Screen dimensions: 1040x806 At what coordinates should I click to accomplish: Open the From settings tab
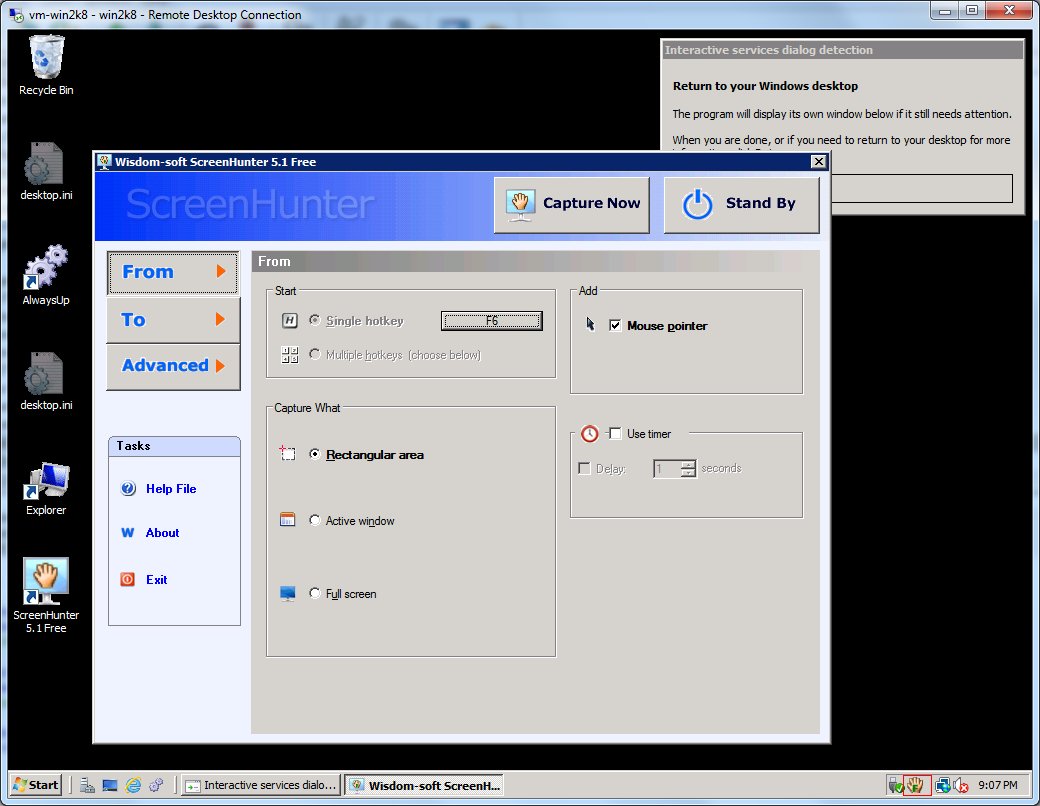coord(172,272)
